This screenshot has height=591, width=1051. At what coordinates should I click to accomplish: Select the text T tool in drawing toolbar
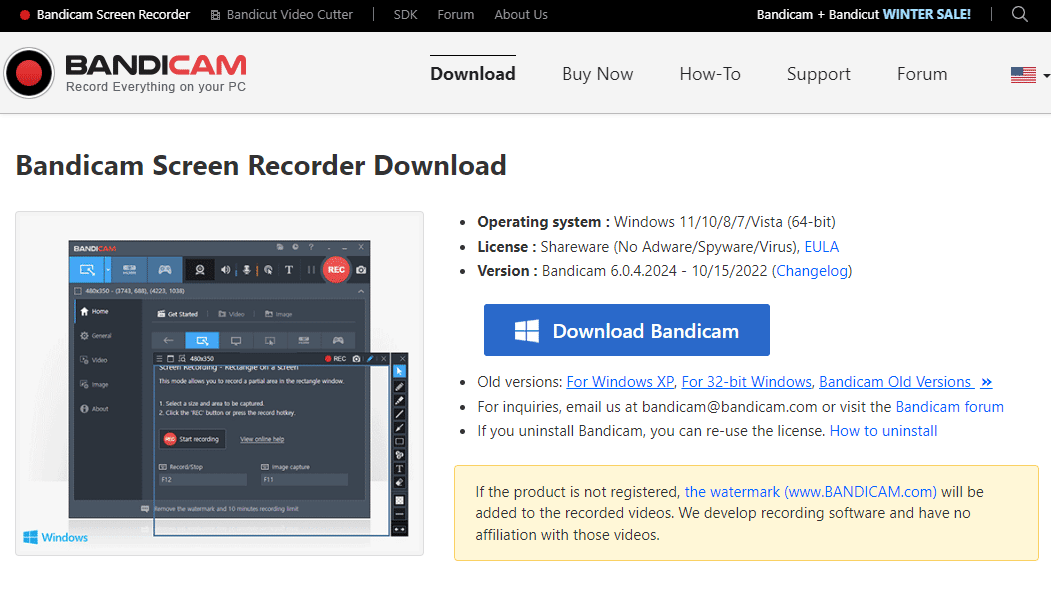click(399, 468)
